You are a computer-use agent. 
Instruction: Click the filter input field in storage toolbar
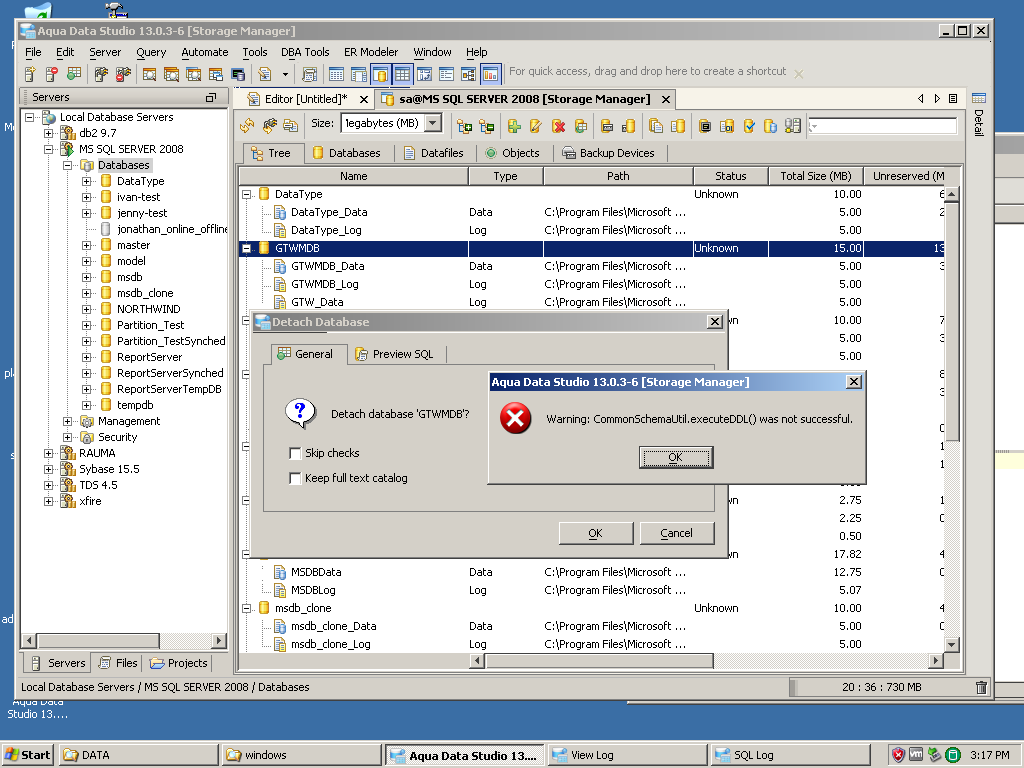point(882,125)
